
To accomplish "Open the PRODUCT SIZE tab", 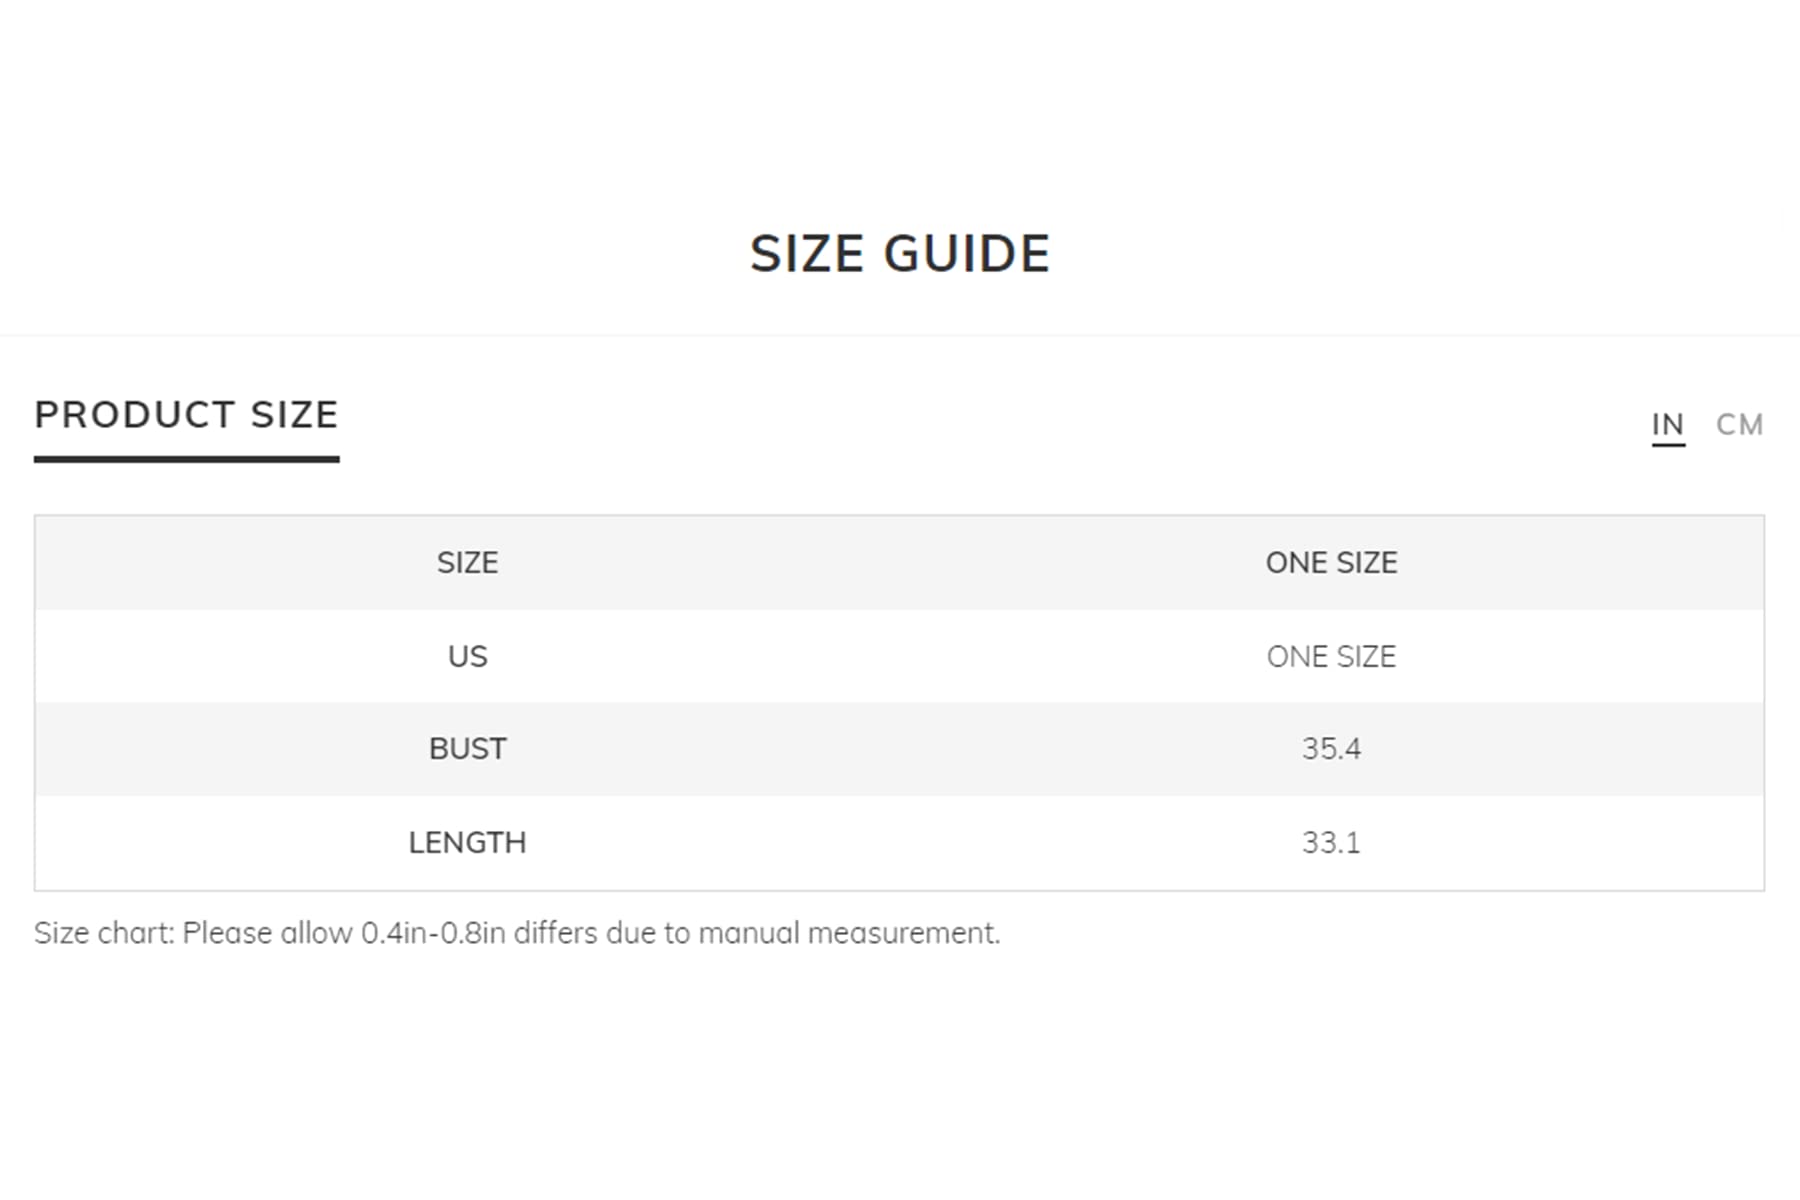I will (x=187, y=415).
